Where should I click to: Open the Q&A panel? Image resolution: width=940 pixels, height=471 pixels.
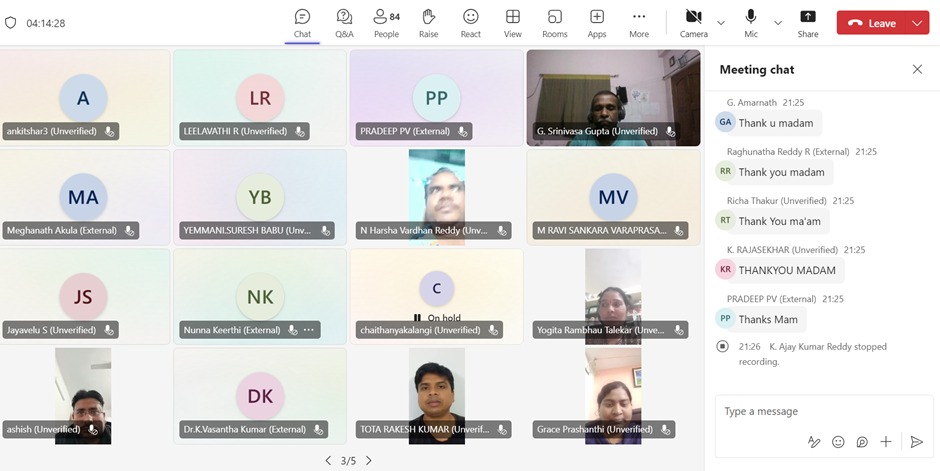point(344,23)
